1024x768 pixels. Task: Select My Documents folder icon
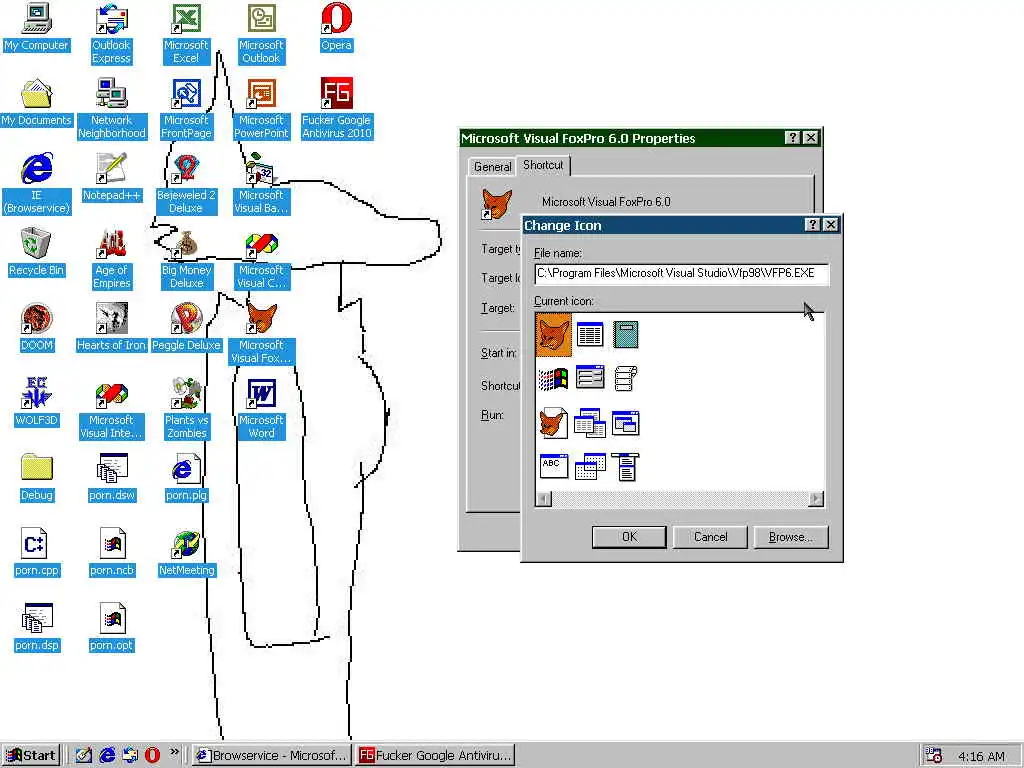coord(36,103)
